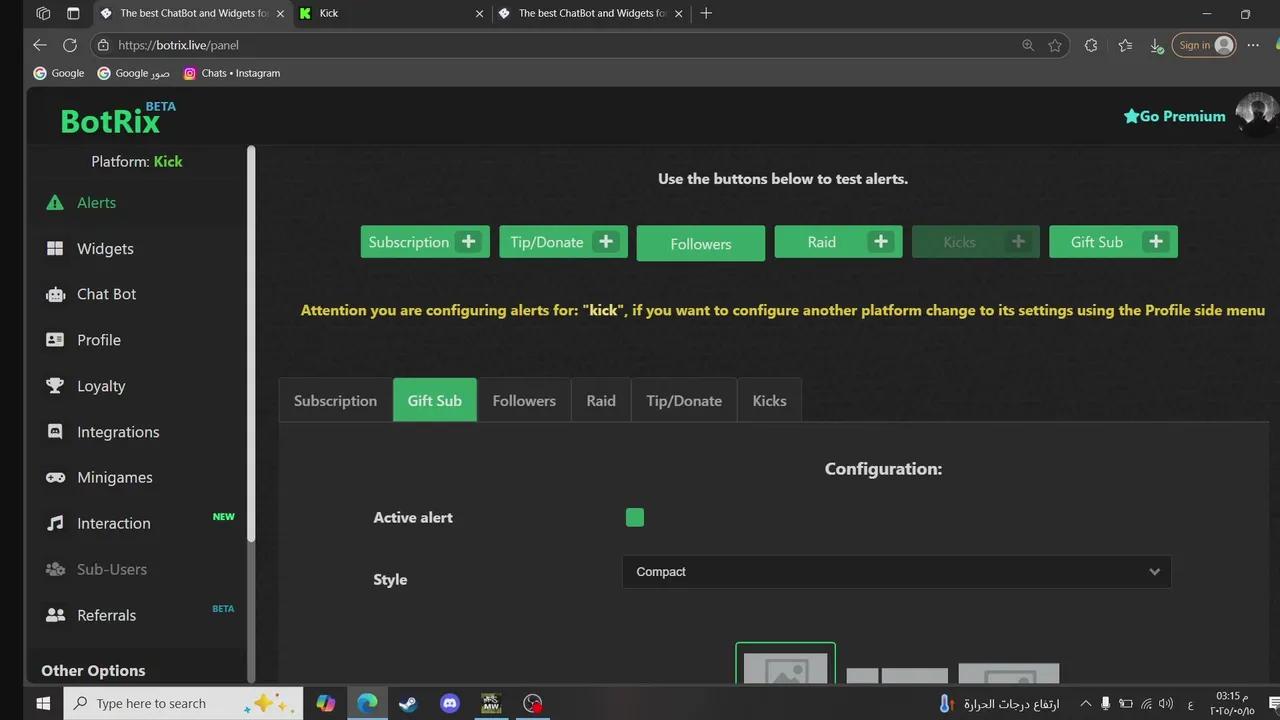
Task: Open browser extensions menu
Action: coord(1091,45)
